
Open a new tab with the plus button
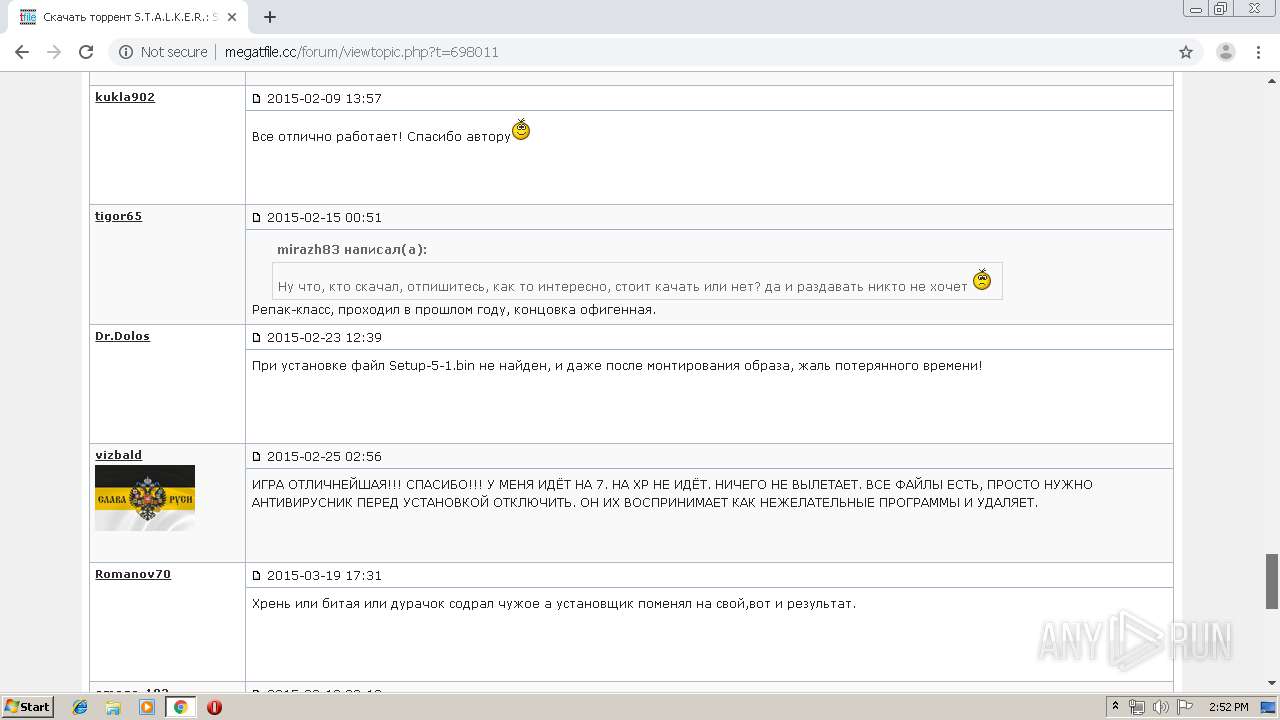(270, 17)
